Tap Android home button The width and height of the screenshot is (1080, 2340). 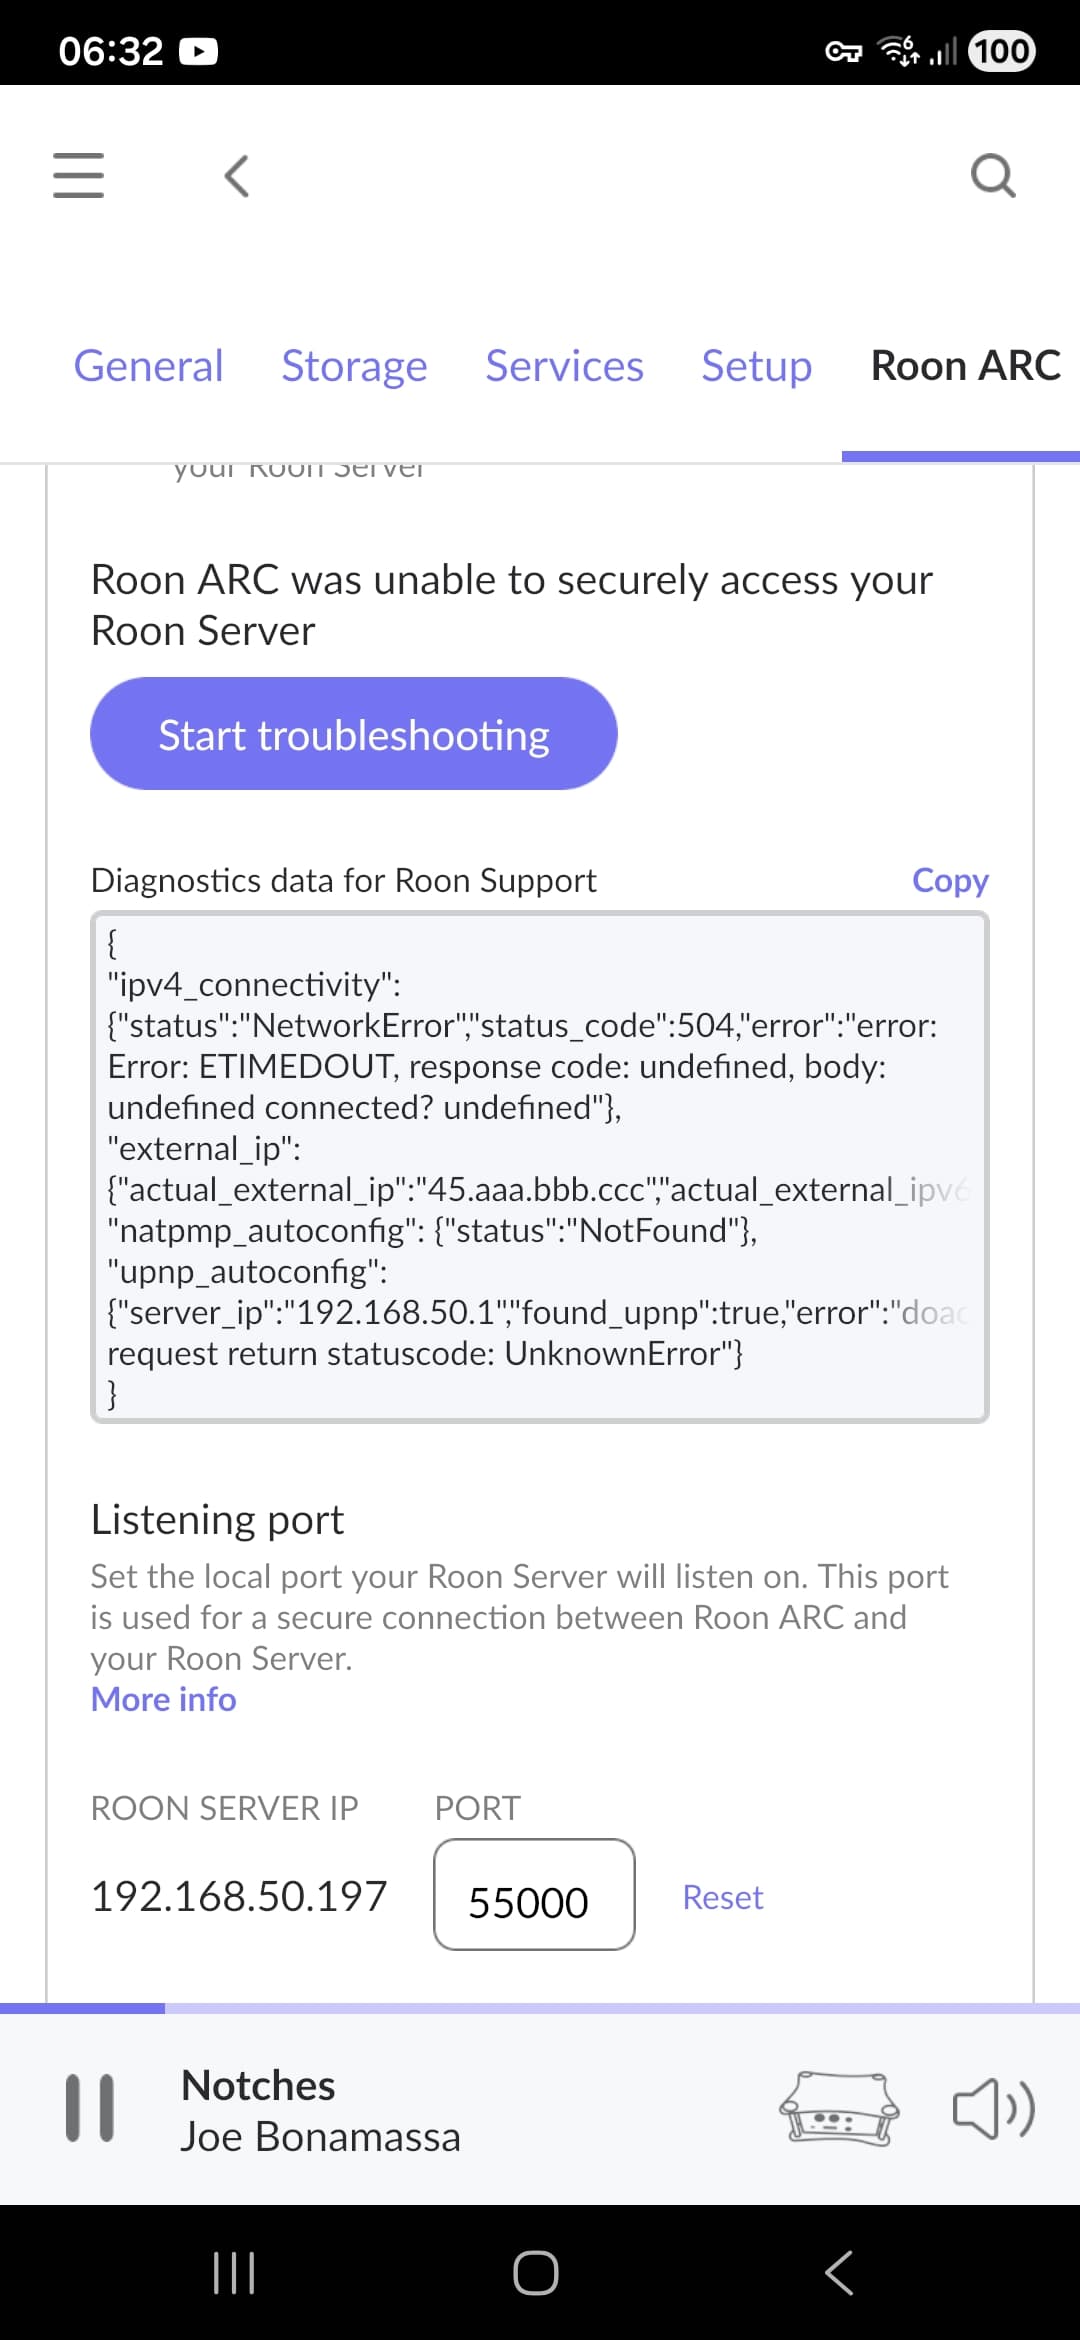click(536, 2272)
